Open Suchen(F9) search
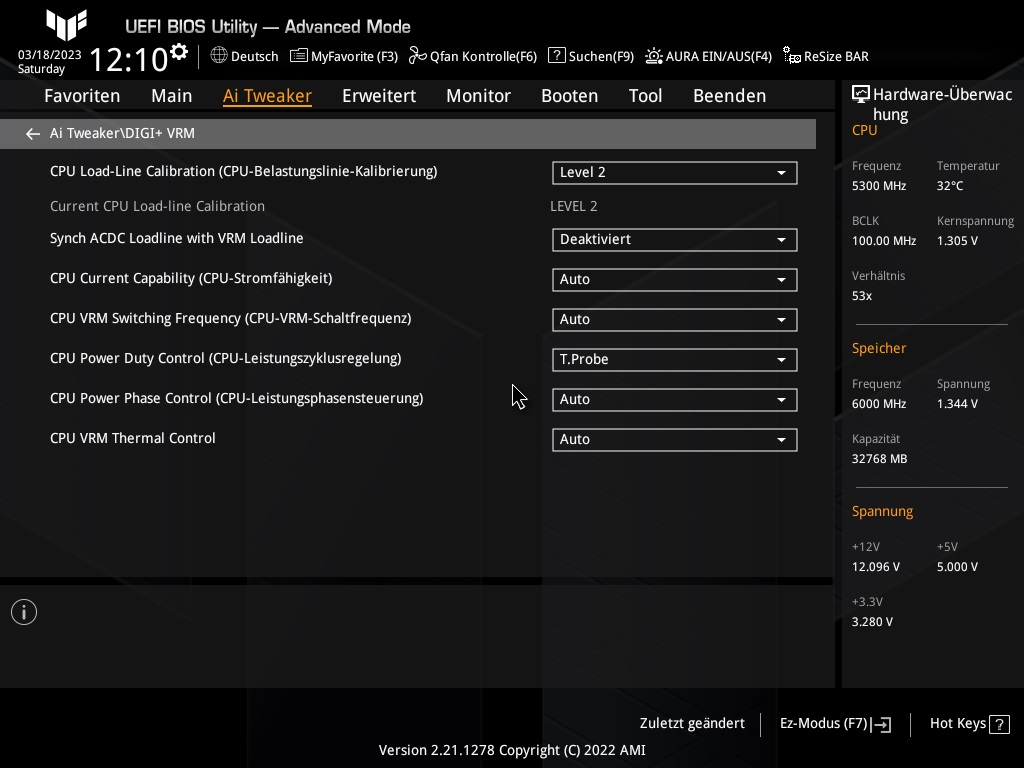 click(591, 56)
